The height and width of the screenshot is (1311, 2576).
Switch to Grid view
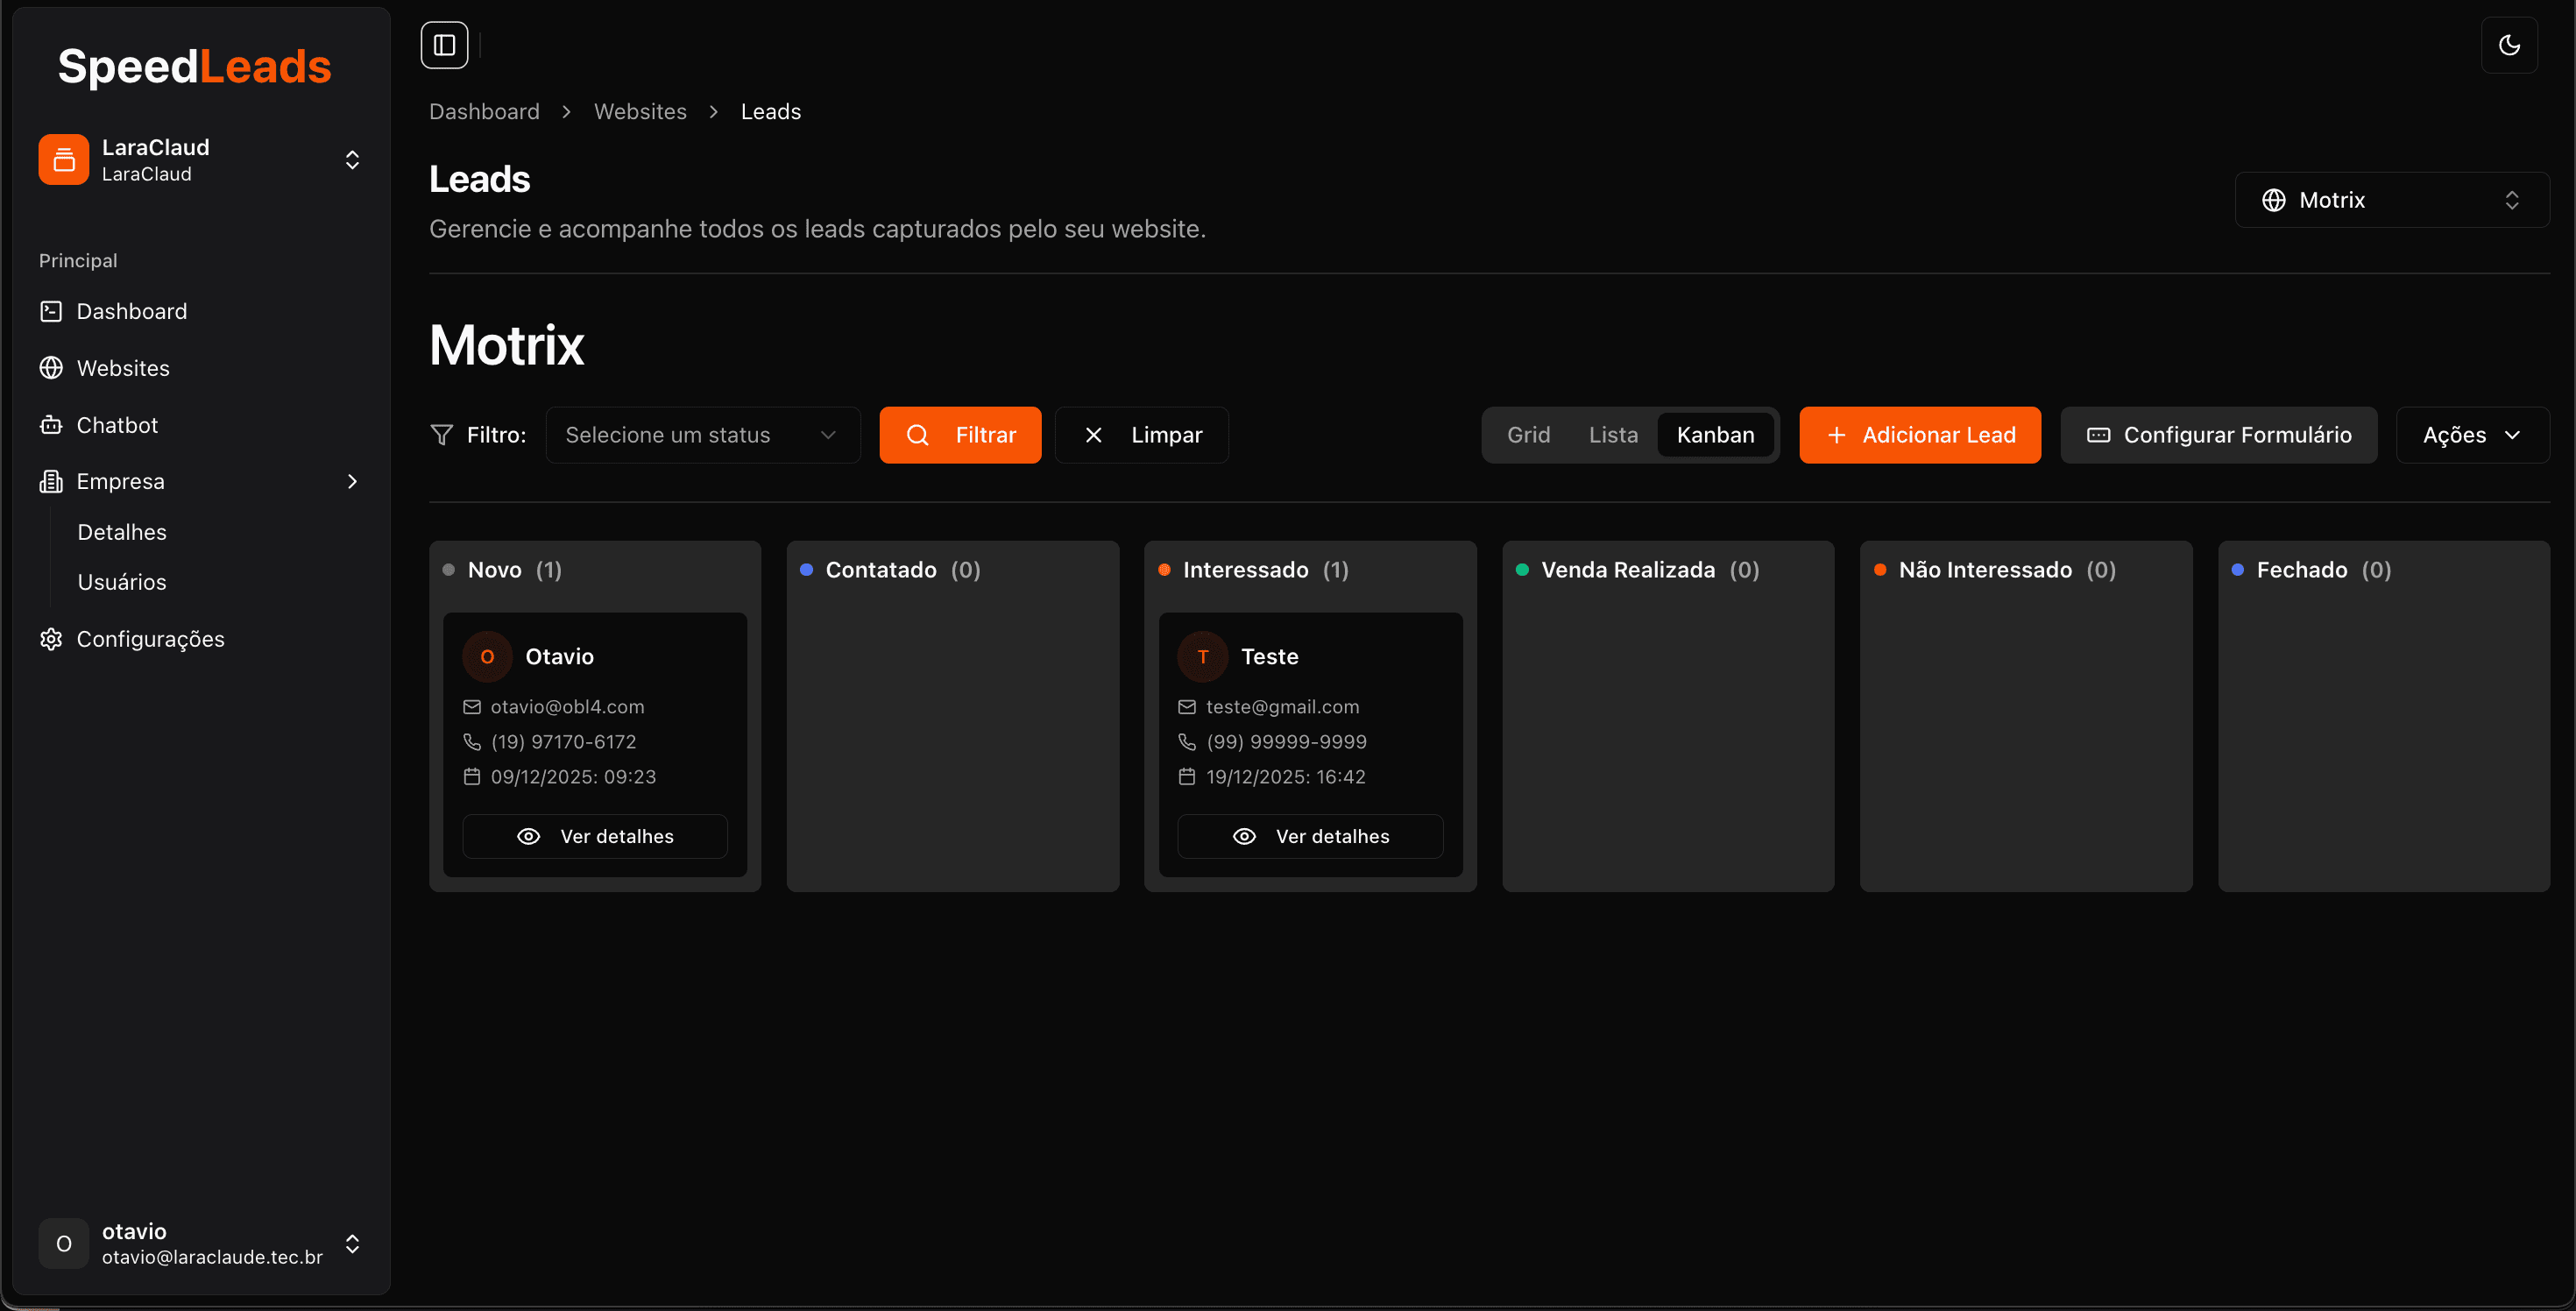[x=1528, y=434]
